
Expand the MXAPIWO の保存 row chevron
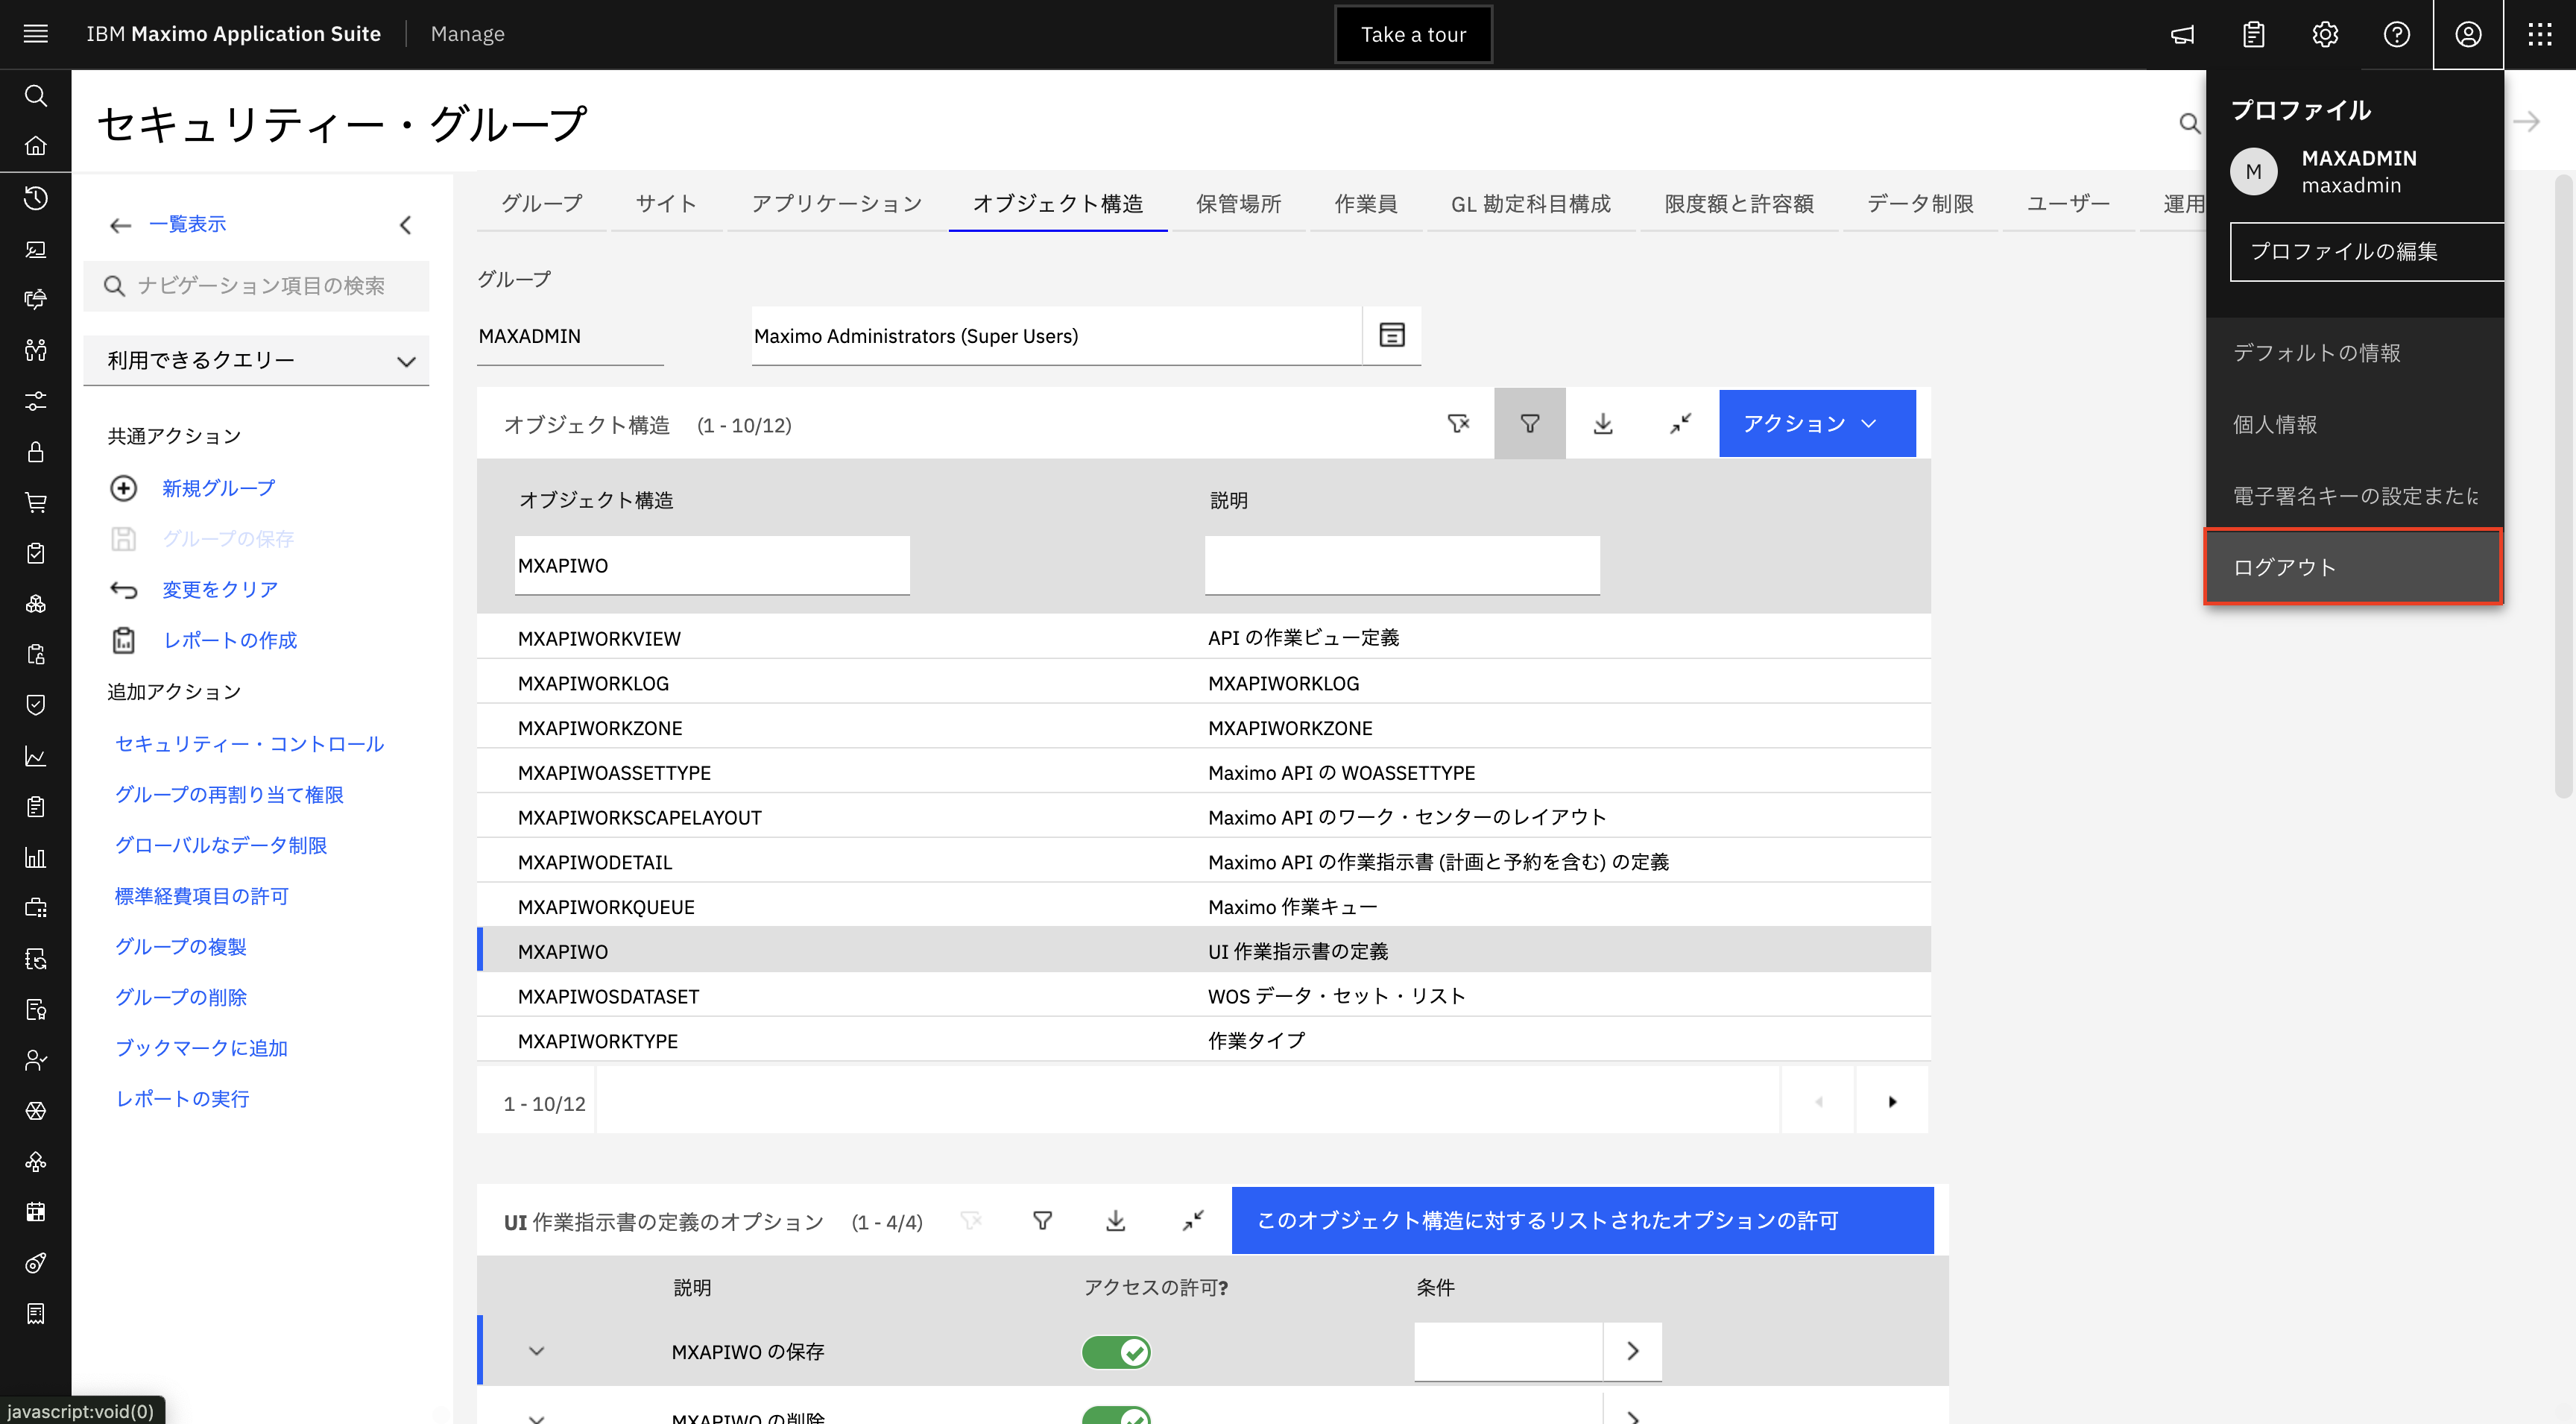(537, 1351)
